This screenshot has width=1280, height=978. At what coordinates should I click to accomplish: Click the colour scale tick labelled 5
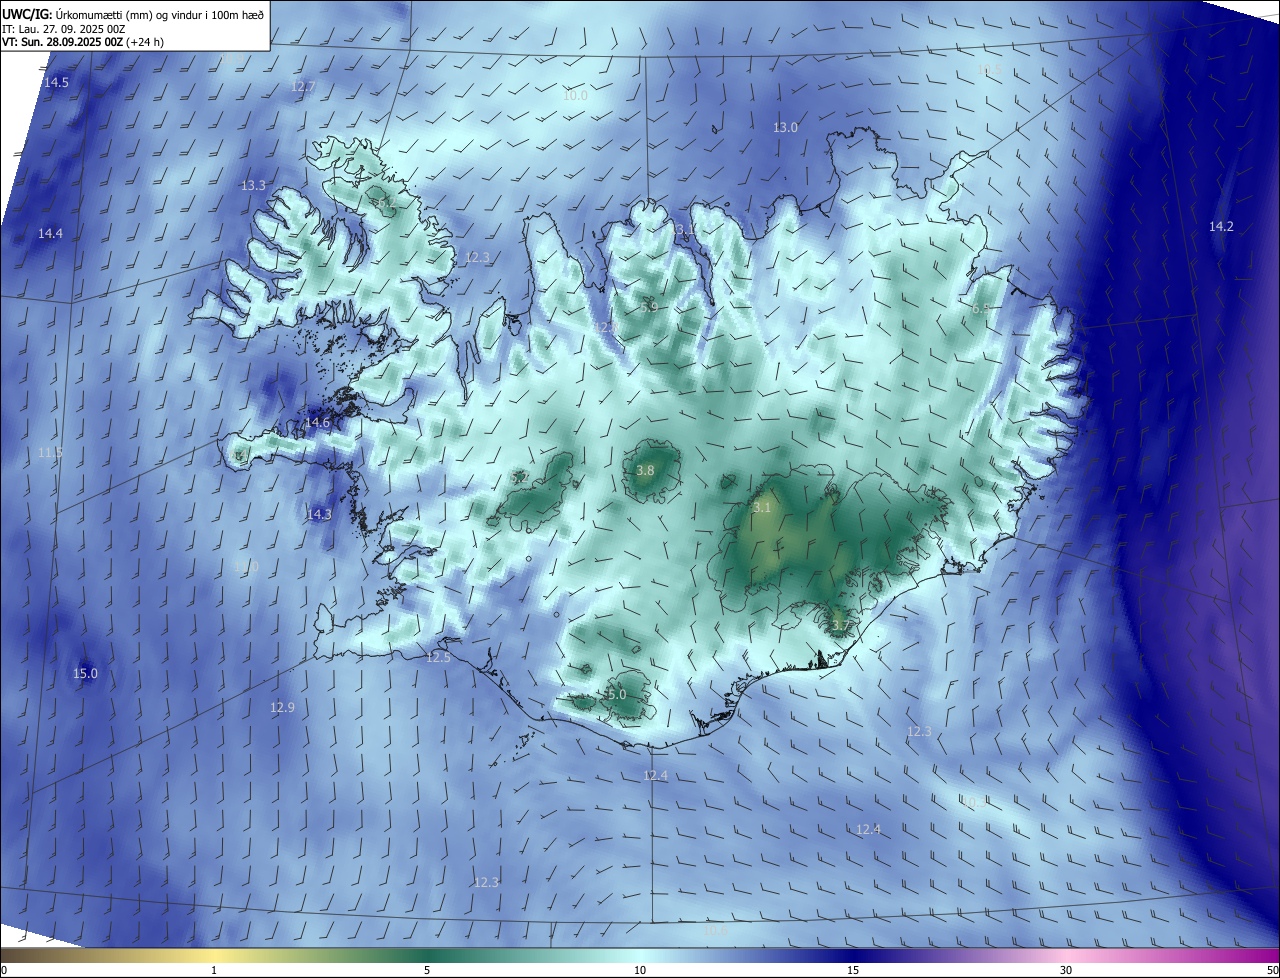[x=427, y=970]
